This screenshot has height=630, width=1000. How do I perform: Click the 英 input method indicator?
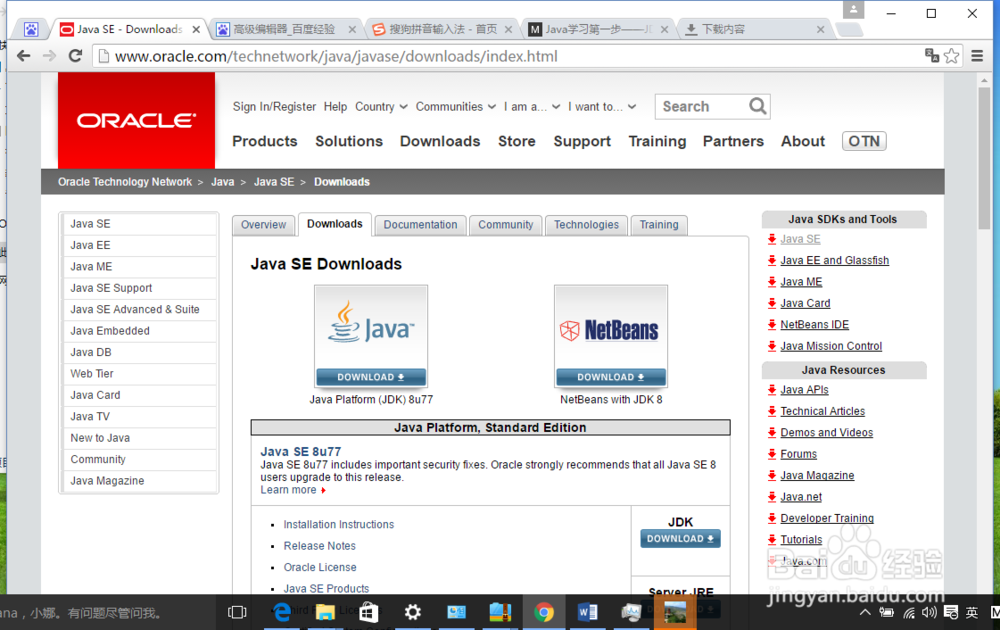tap(971, 613)
